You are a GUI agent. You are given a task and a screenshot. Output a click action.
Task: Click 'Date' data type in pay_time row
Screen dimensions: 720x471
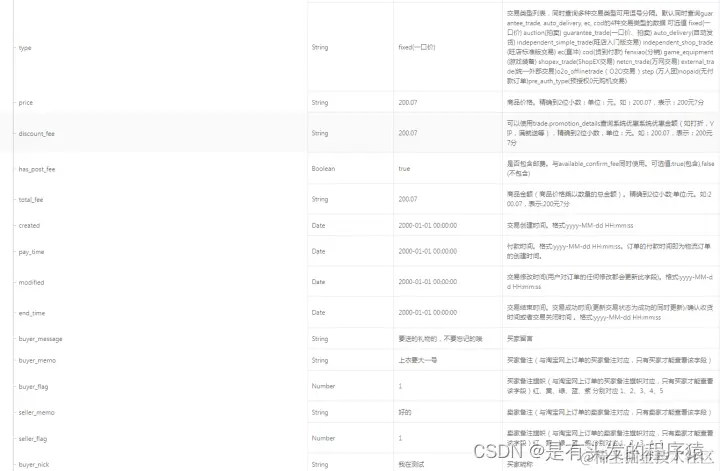click(x=318, y=252)
